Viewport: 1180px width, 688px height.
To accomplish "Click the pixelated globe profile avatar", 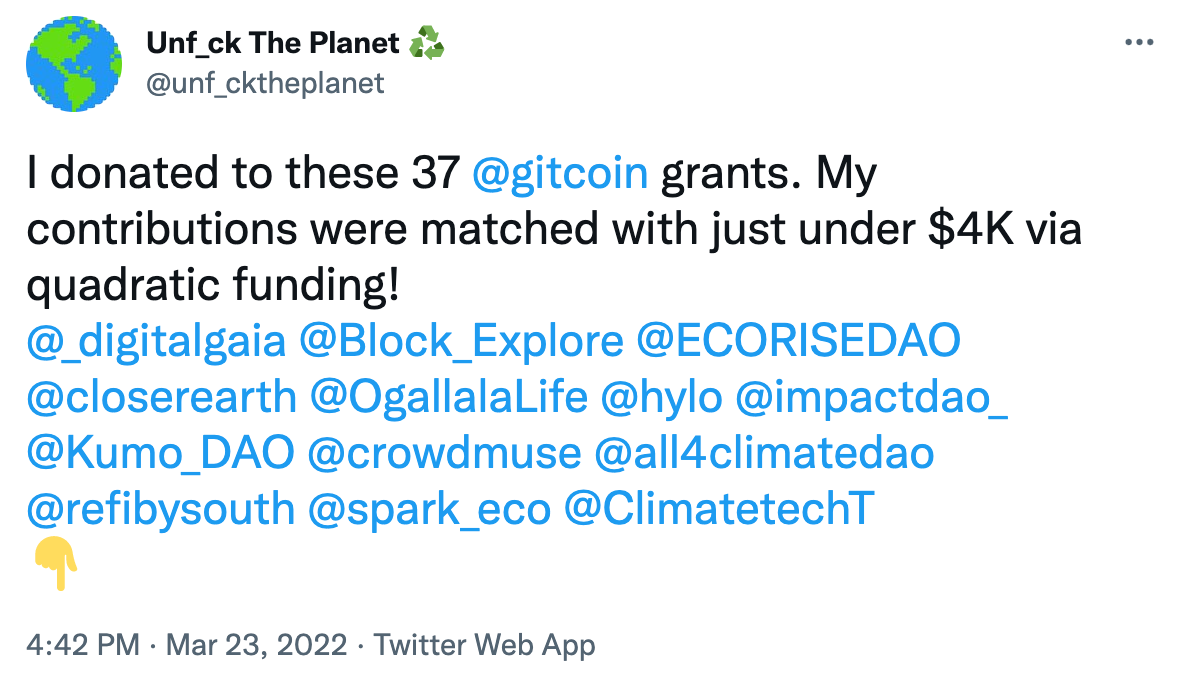I will pyautogui.click(x=72, y=63).
